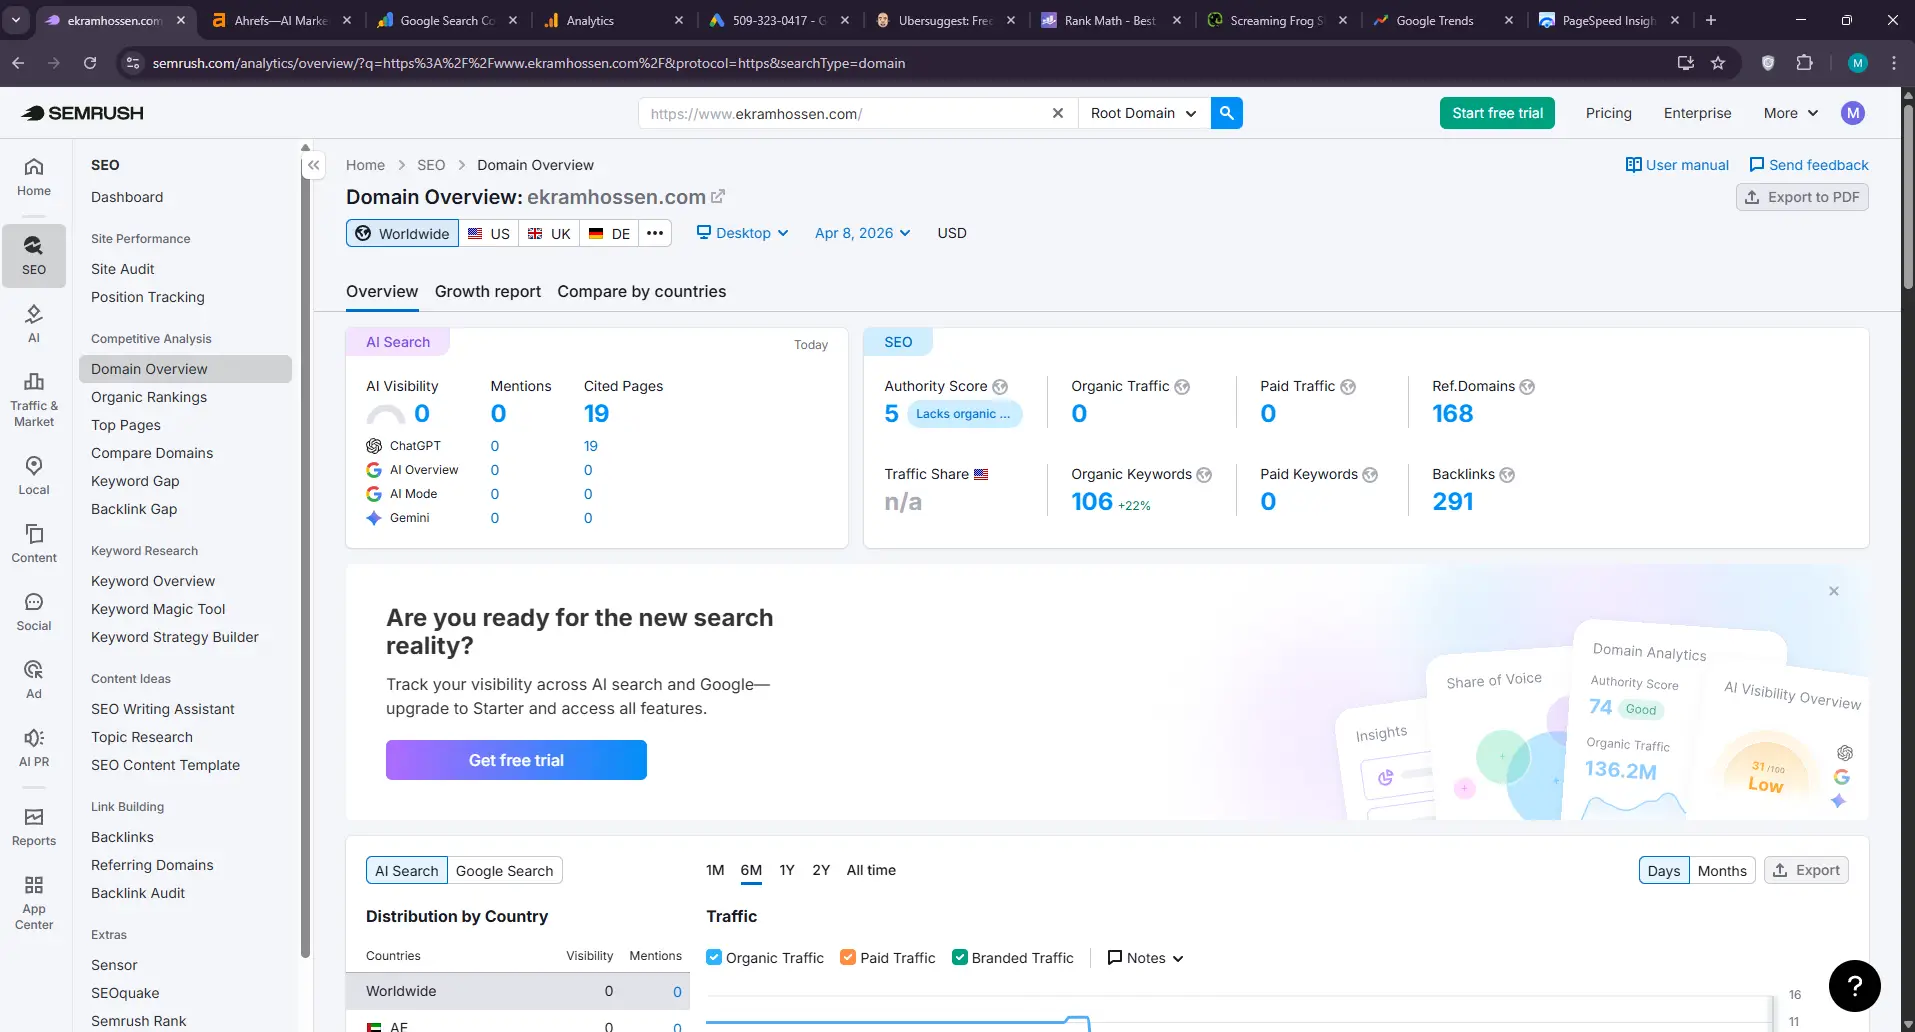
Task: Open the Chrome tab search dropdown
Action: coord(16,20)
